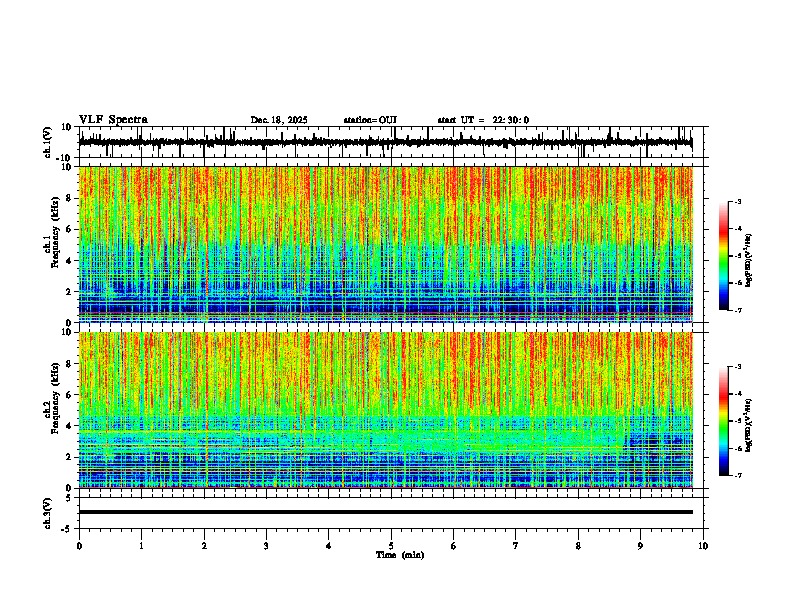The image size is (792, 612).
Task: Click the "6" kHz tick of ch.1 spectrogram
Action: (71, 230)
